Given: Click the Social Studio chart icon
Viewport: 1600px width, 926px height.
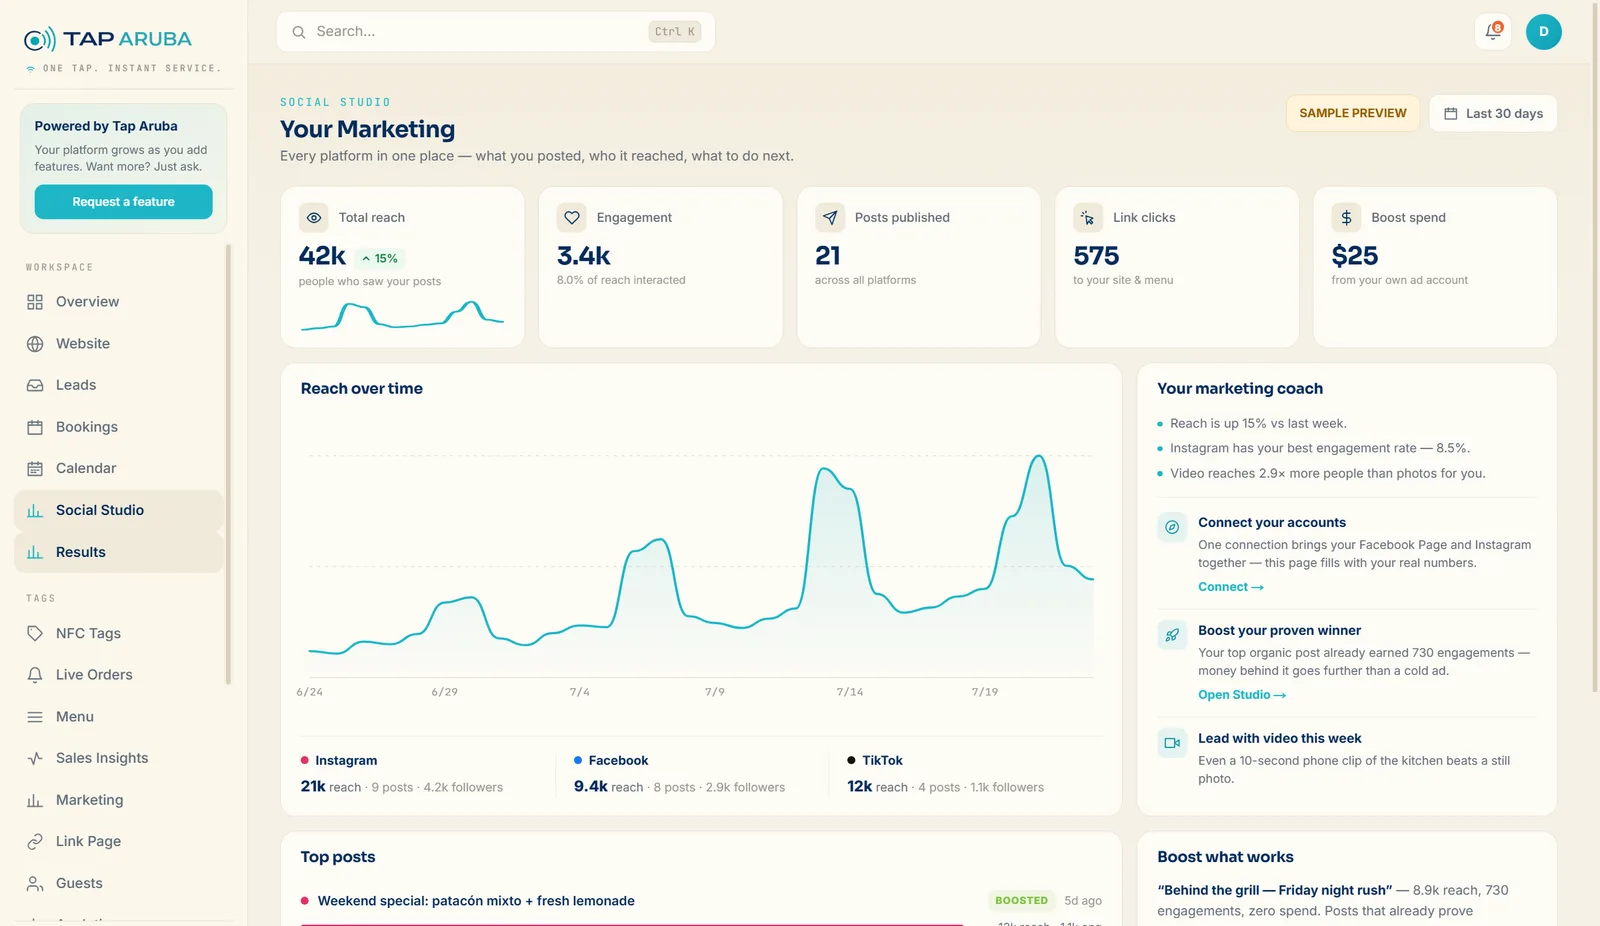Looking at the screenshot, I should tap(35, 510).
